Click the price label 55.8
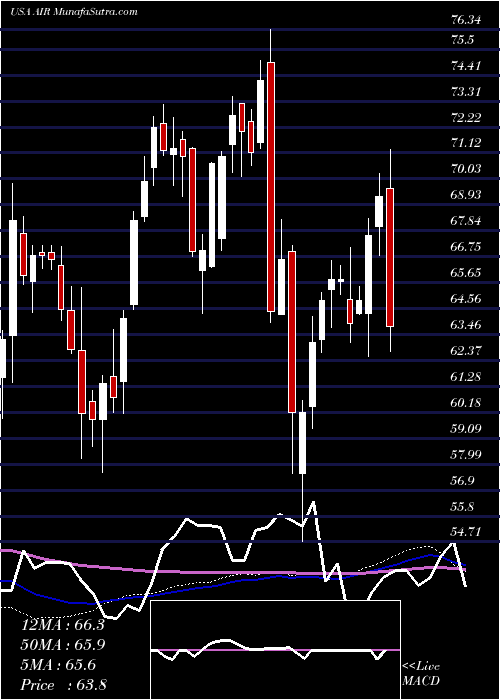 click(464, 507)
